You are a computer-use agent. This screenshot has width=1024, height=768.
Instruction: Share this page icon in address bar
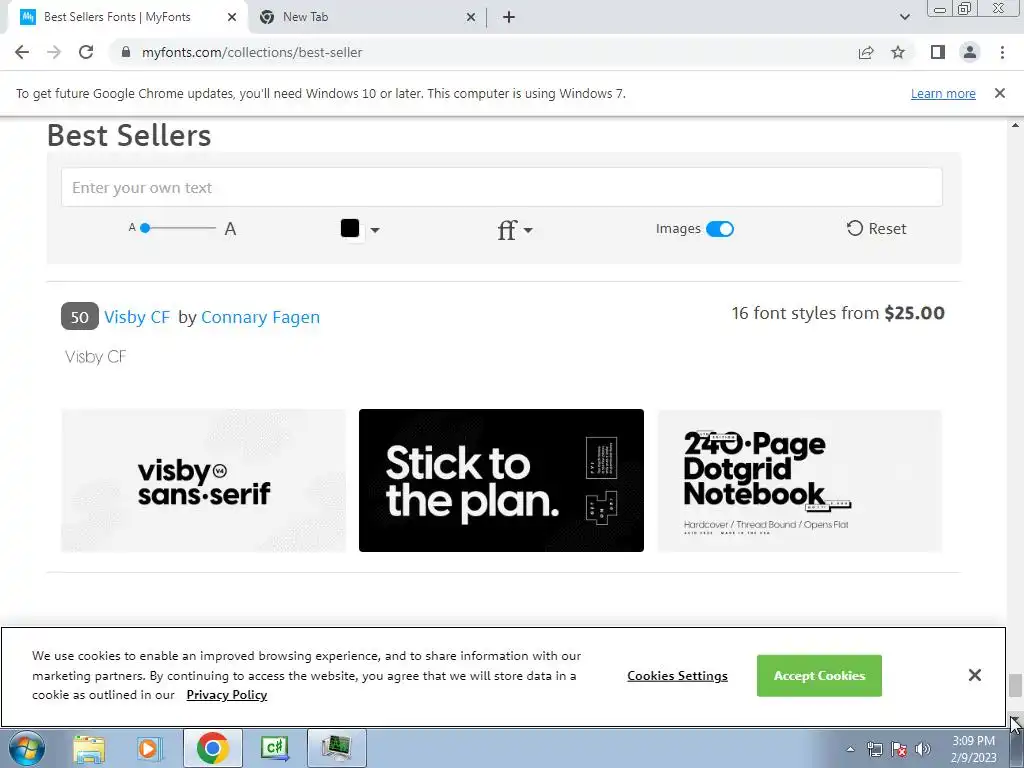(866, 52)
